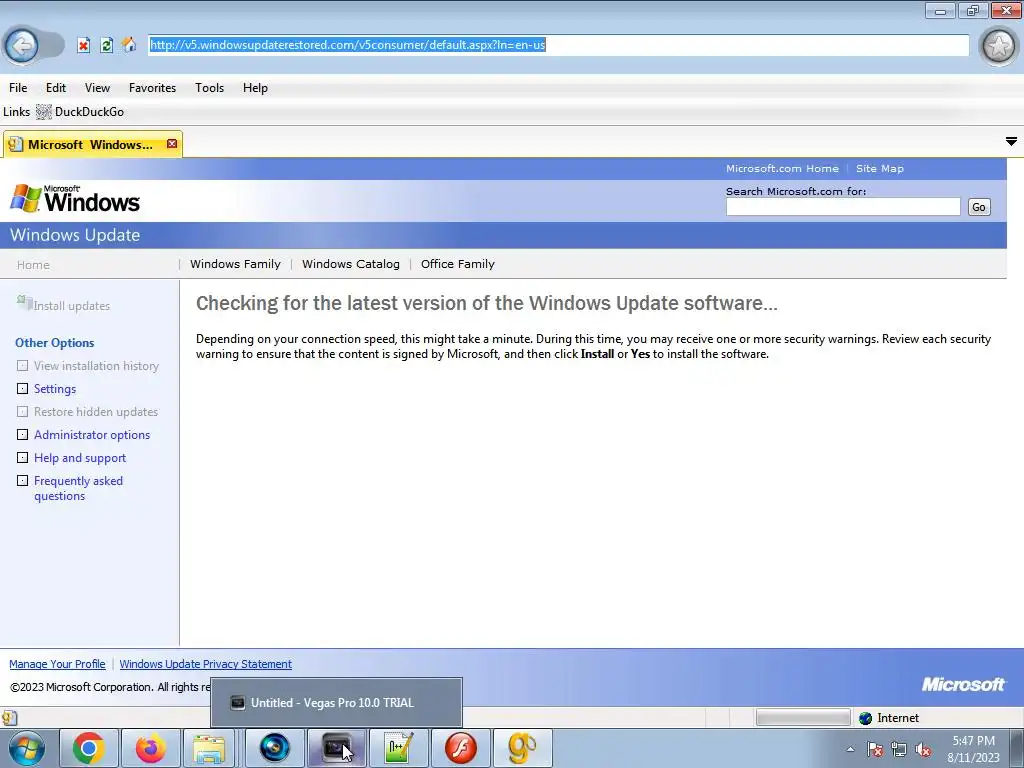Open the File menu
The image size is (1024, 768).
18,88
